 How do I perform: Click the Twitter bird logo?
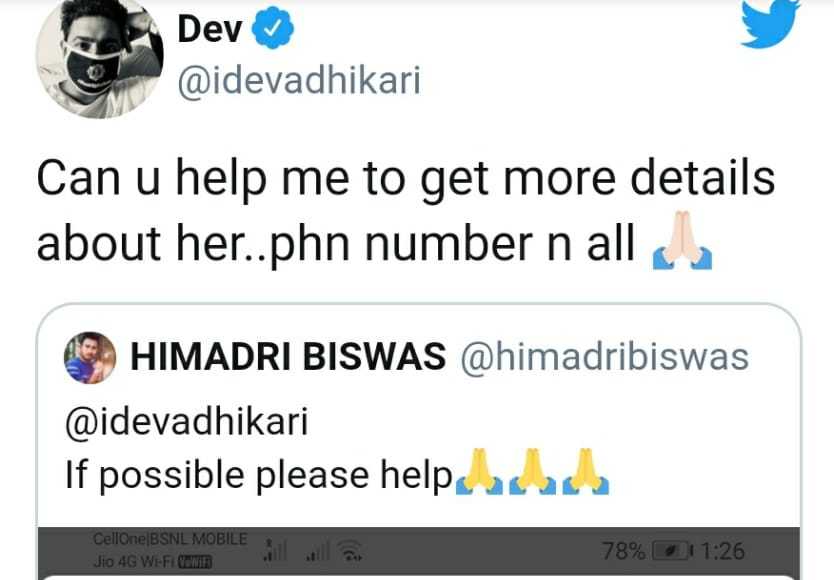[770, 22]
